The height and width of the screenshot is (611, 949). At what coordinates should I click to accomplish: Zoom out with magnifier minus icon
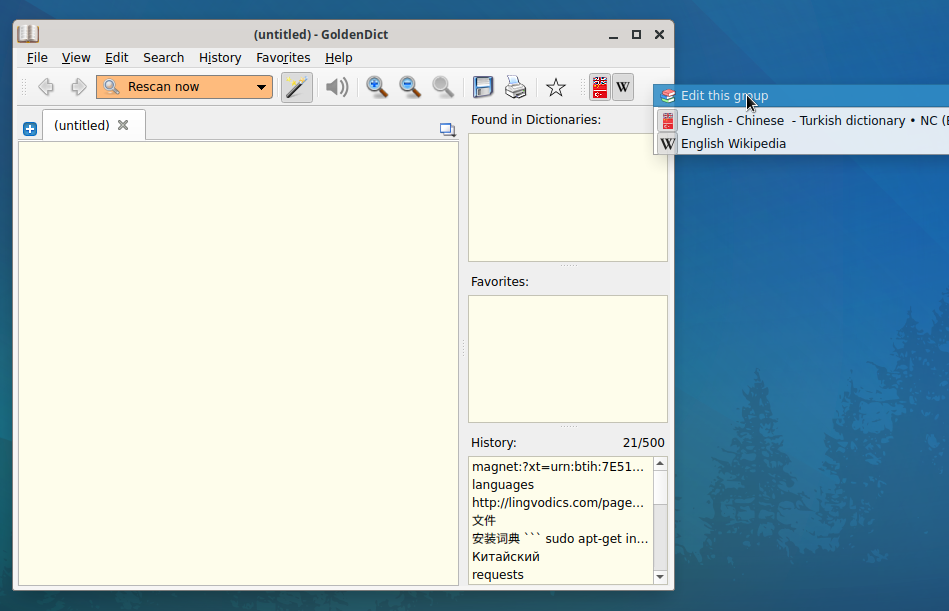tap(410, 87)
